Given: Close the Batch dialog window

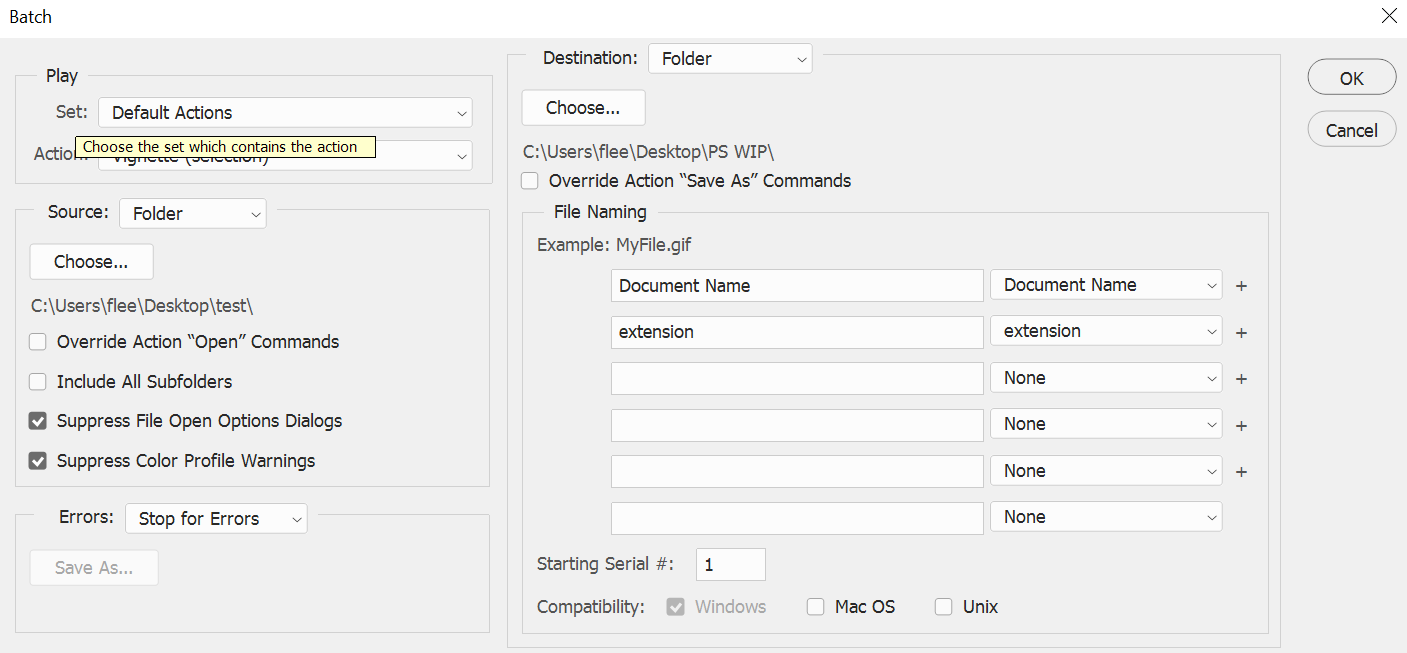Looking at the screenshot, I should 1388,16.
